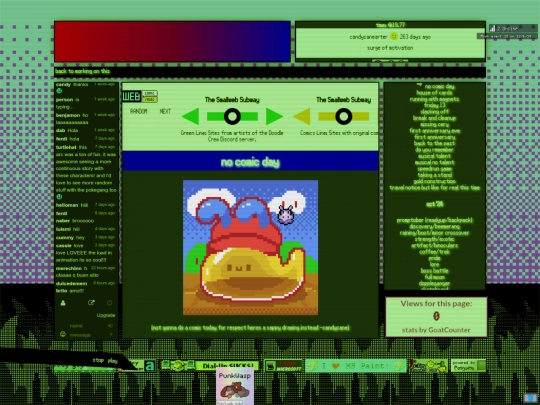Stop the music player
Screen dimensions: 540x405
pyautogui.click(x=98, y=360)
